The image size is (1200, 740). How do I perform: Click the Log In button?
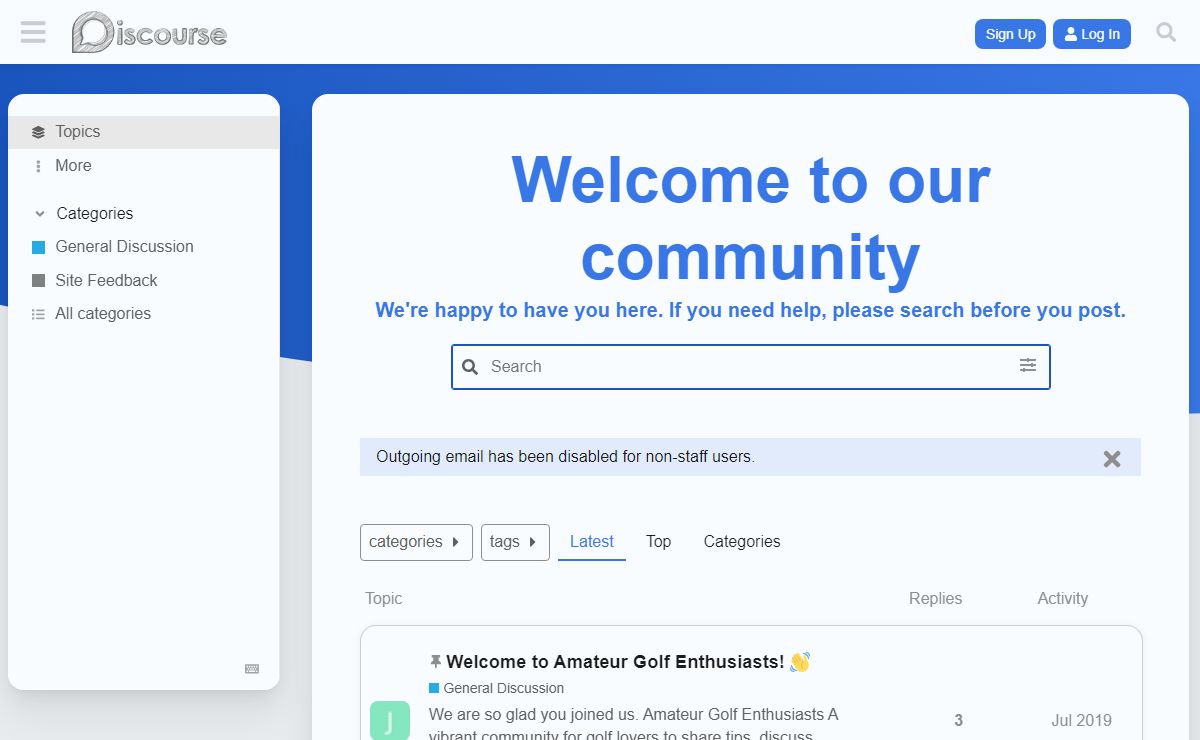(1092, 34)
